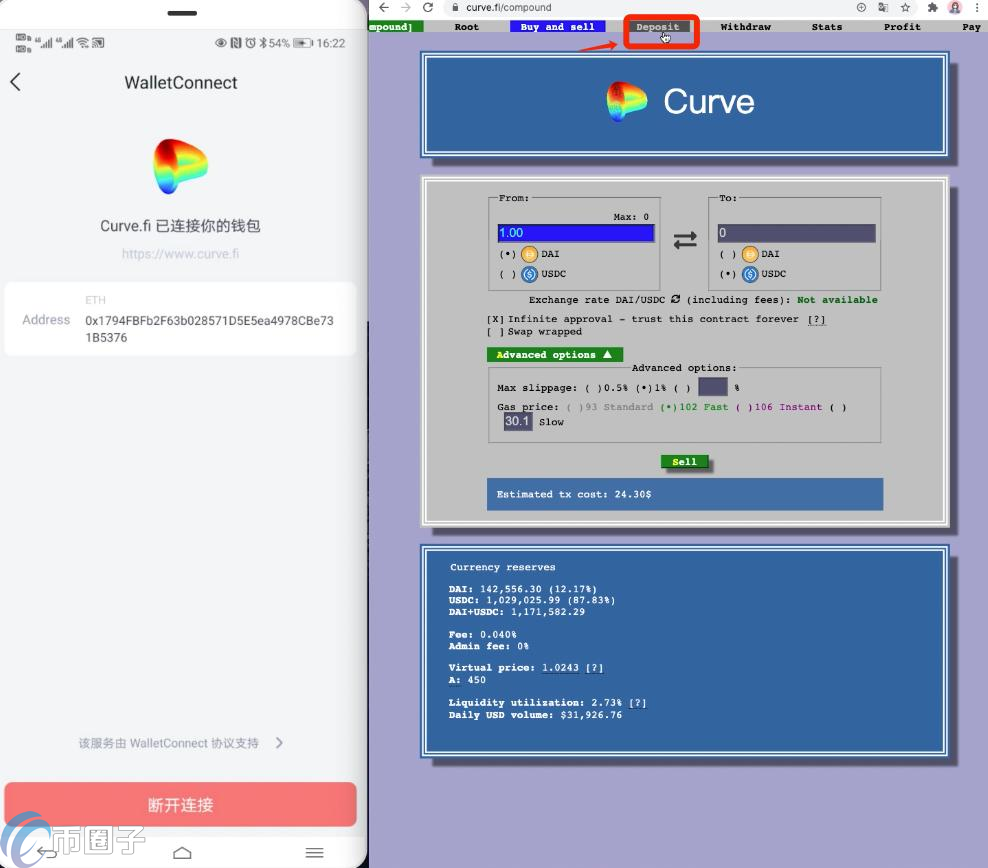This screenshot has height=868, width=988.
Task: Tap the phone recent-apps menu icon
Action: [x=314, y=853]
